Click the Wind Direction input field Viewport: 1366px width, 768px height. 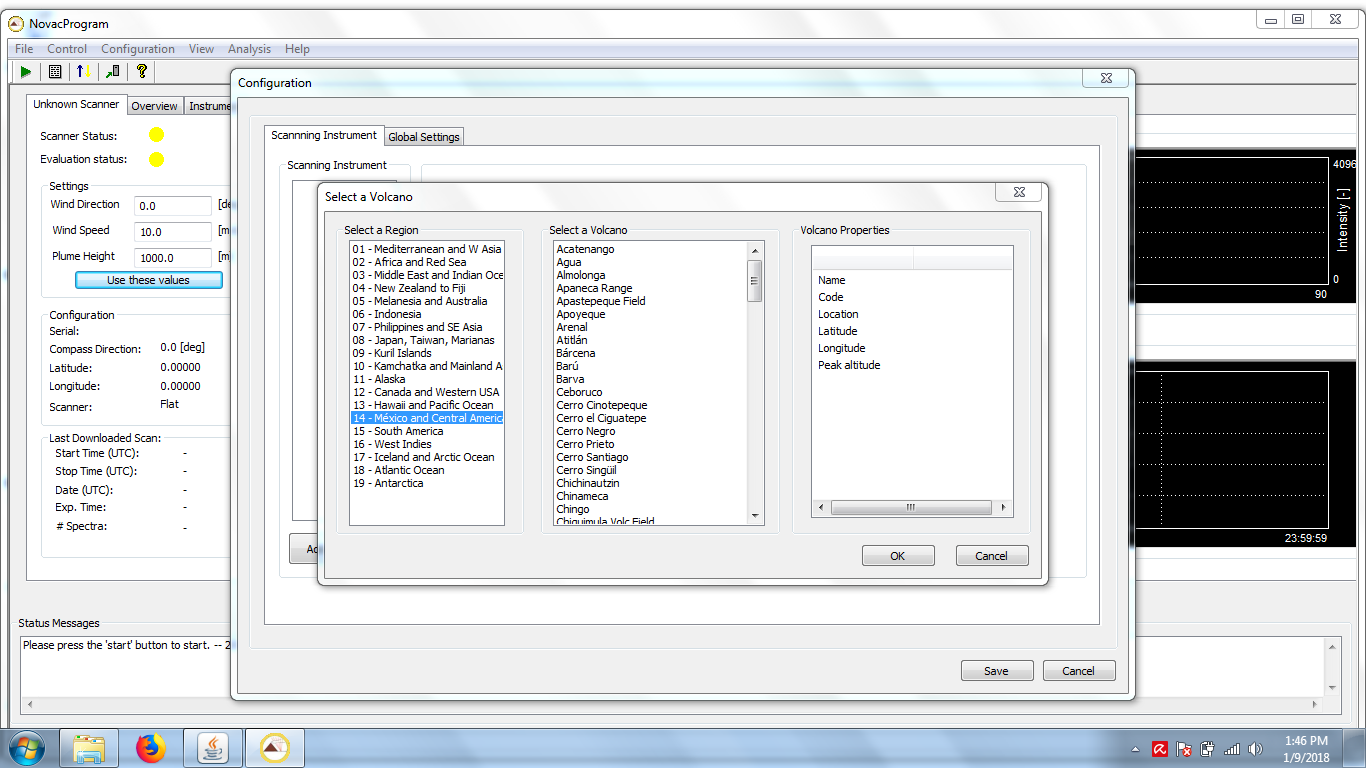click(x=173, y=206)
